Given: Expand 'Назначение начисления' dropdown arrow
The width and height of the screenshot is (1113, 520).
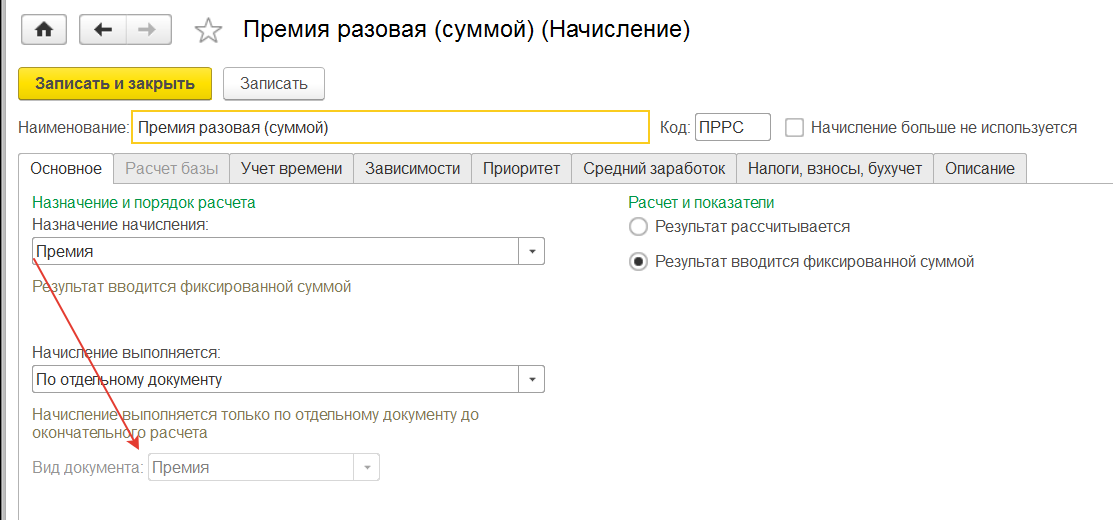Looking at the screenshot, I should pos(531,251).
